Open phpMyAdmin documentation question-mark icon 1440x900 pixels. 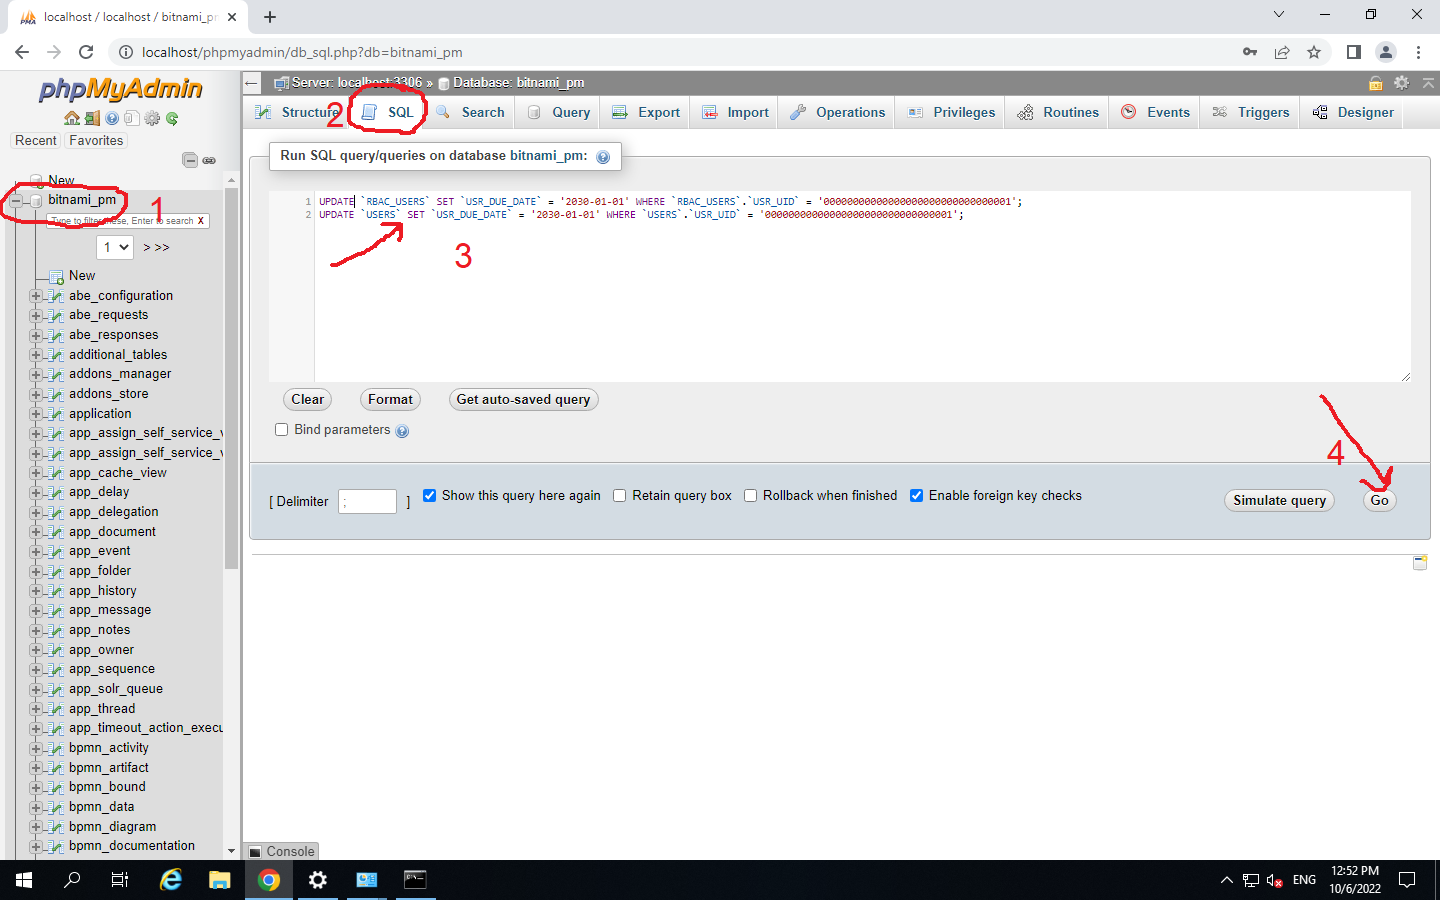[112, 118]
